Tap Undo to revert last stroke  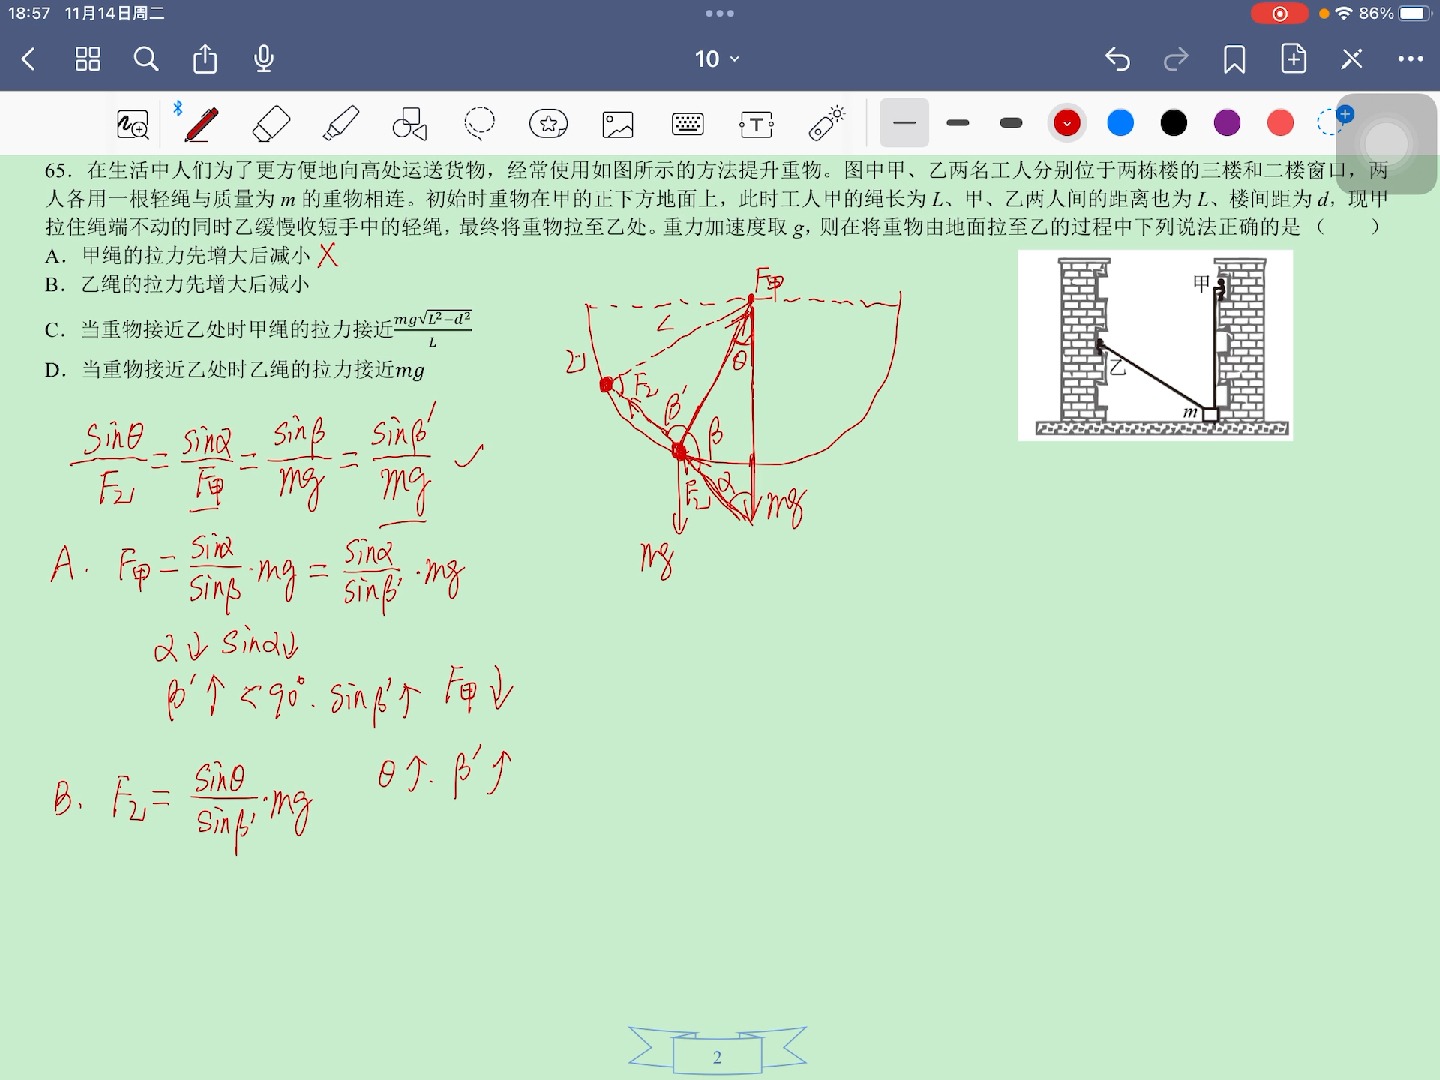(x=1117, y=59)
